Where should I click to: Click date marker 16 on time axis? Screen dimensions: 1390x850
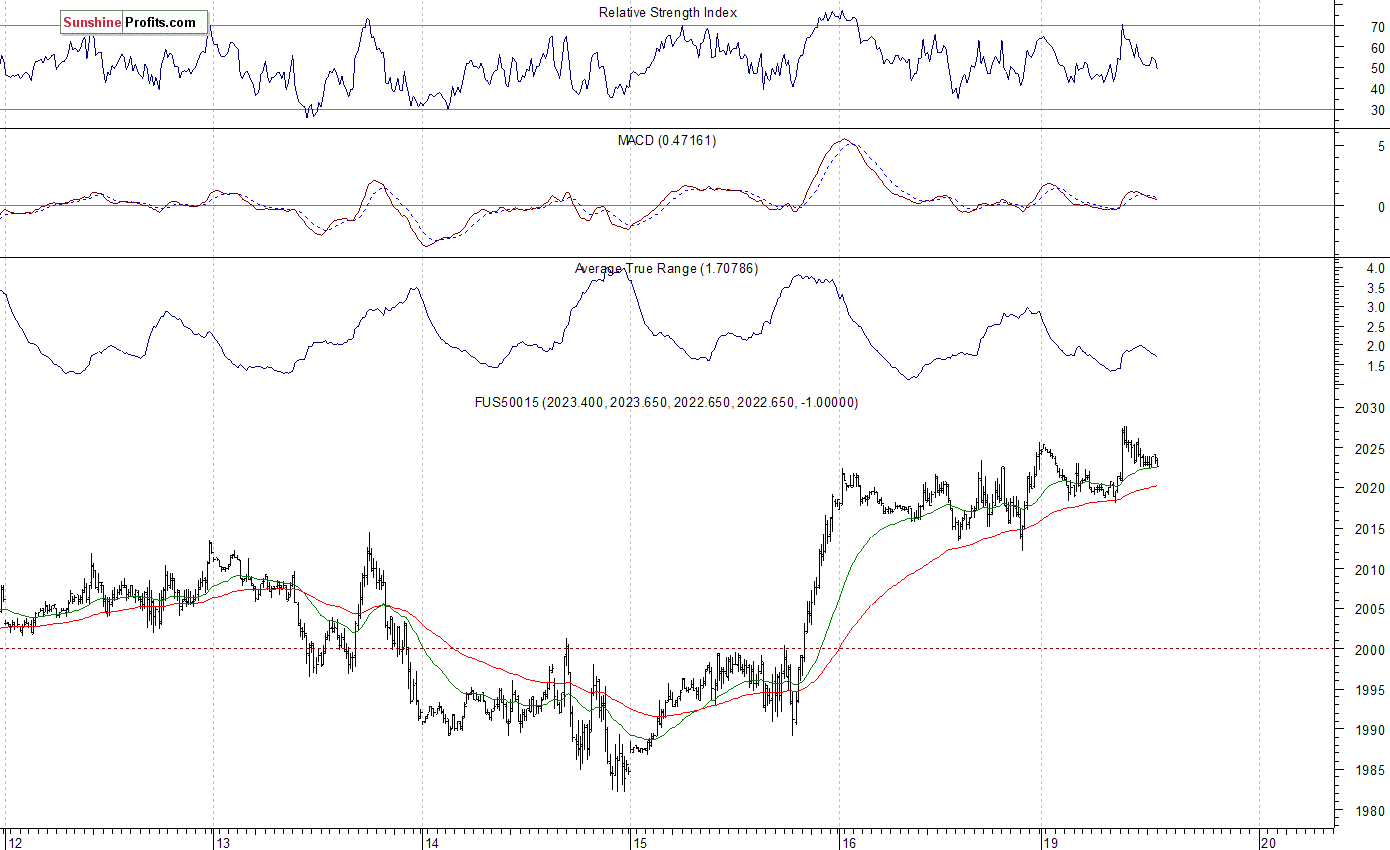(x=849, y=842)
